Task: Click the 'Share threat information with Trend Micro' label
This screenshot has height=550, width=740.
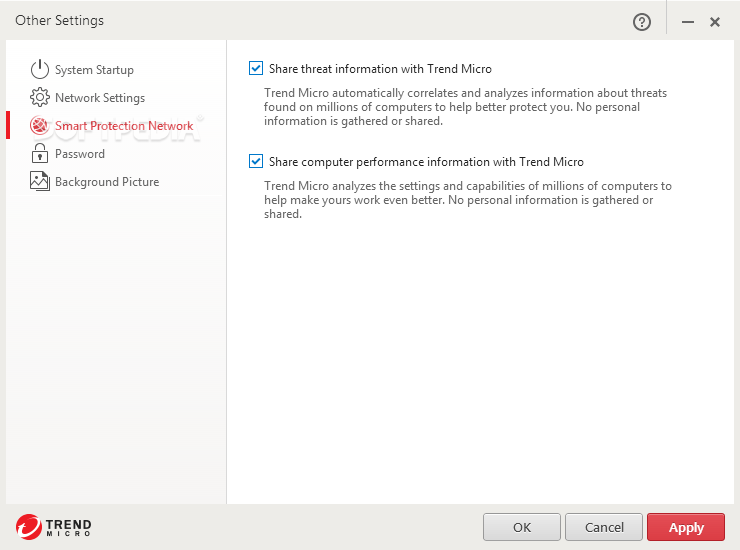Action: coord(380,69)
